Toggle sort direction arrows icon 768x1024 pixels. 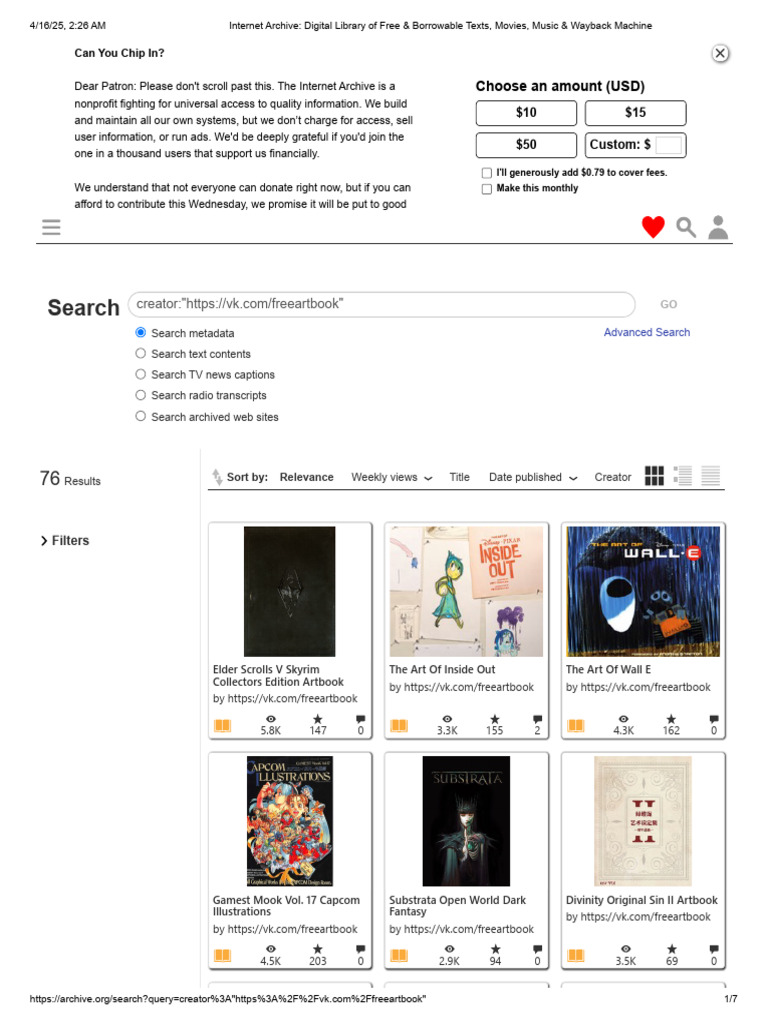pos(217,477)
